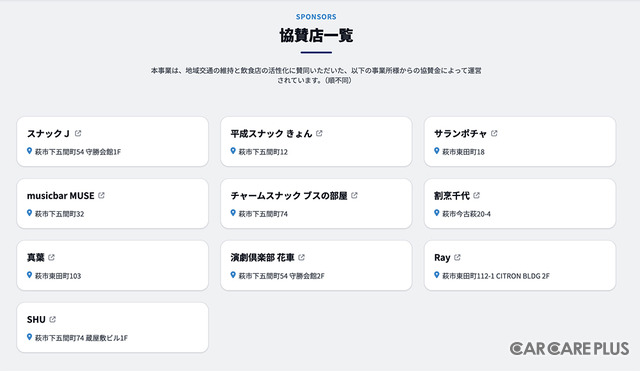Select address text 萩市下五間町12
The height and width of the screenshot is (371, 640).
263,152
